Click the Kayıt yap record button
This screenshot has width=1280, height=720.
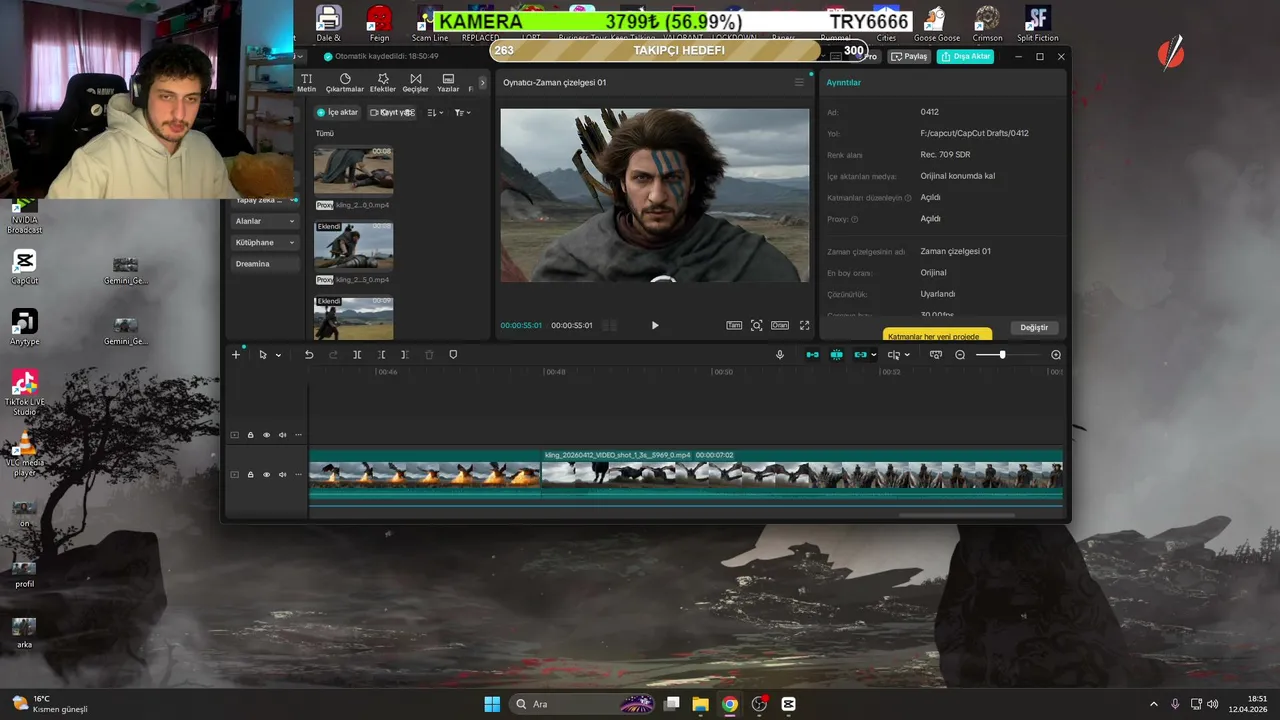point(392,113)
